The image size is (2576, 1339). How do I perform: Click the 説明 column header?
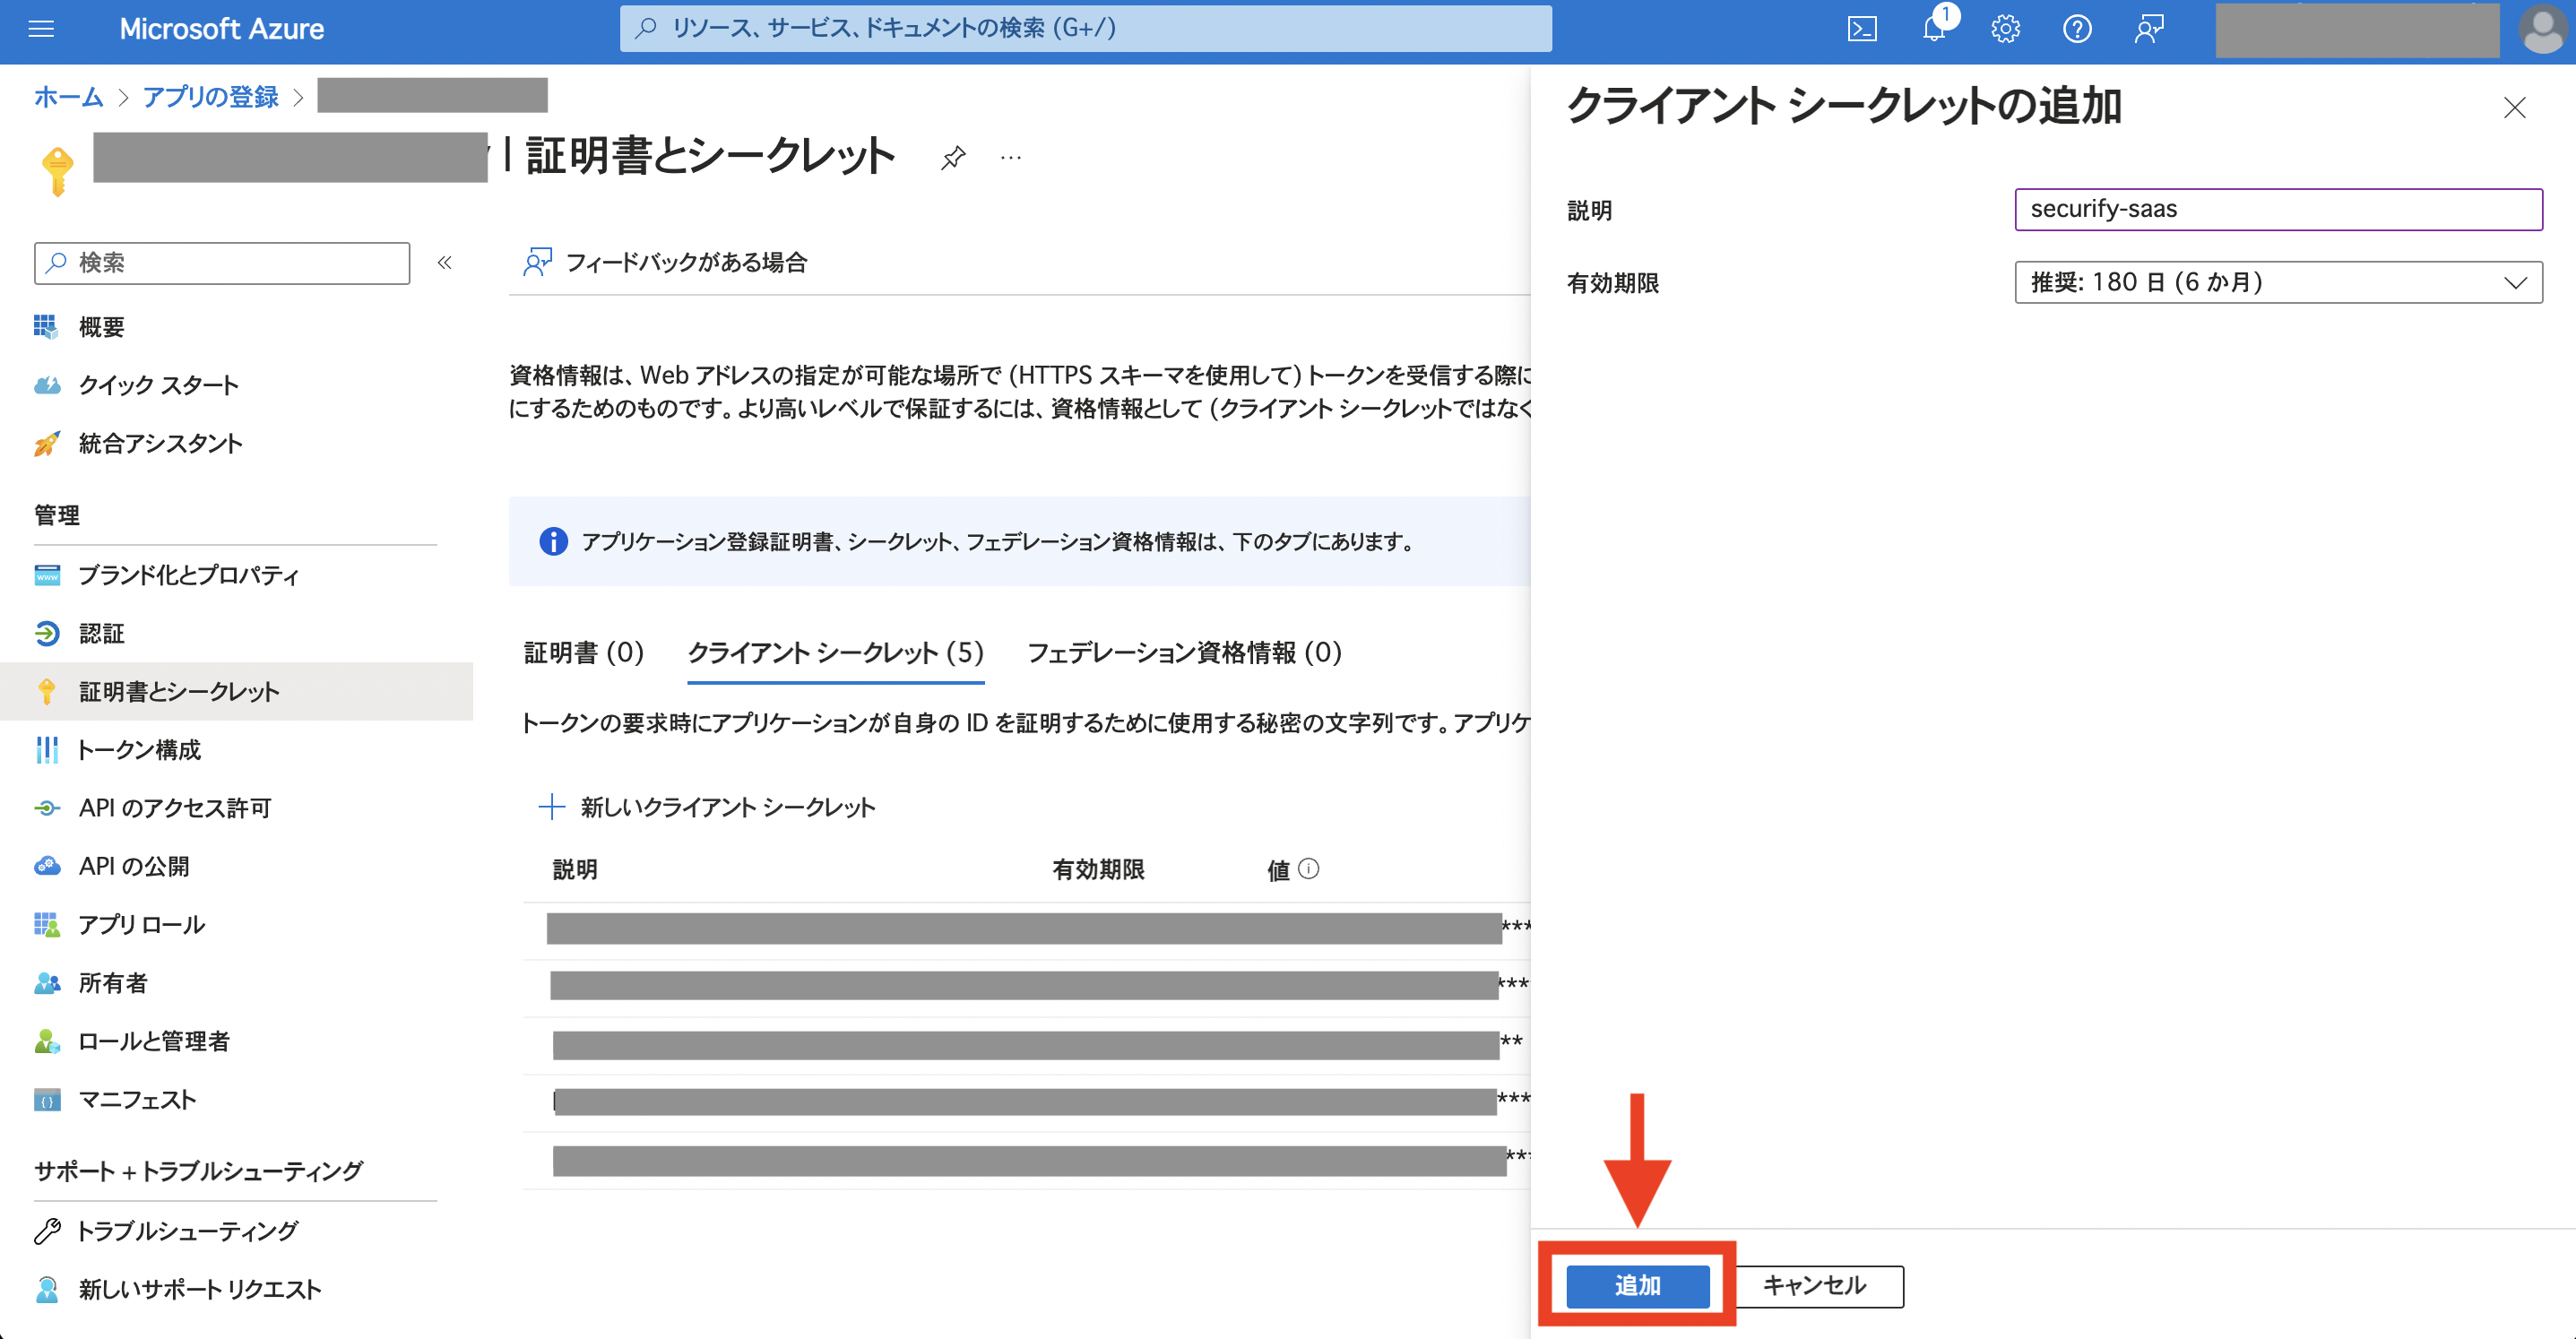point(575,869)
